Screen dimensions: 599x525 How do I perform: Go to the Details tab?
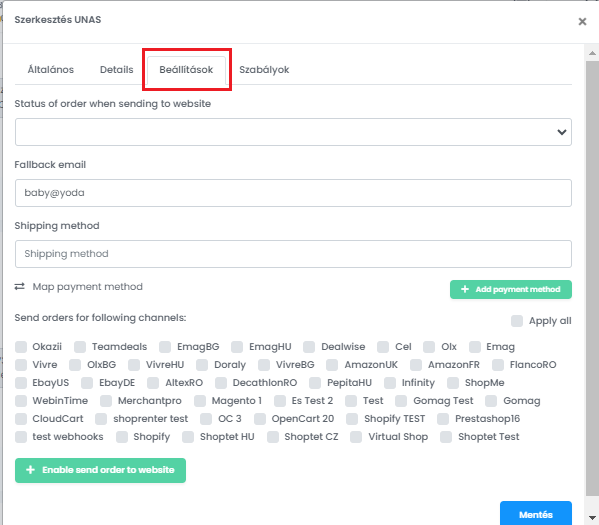(117, 70)
